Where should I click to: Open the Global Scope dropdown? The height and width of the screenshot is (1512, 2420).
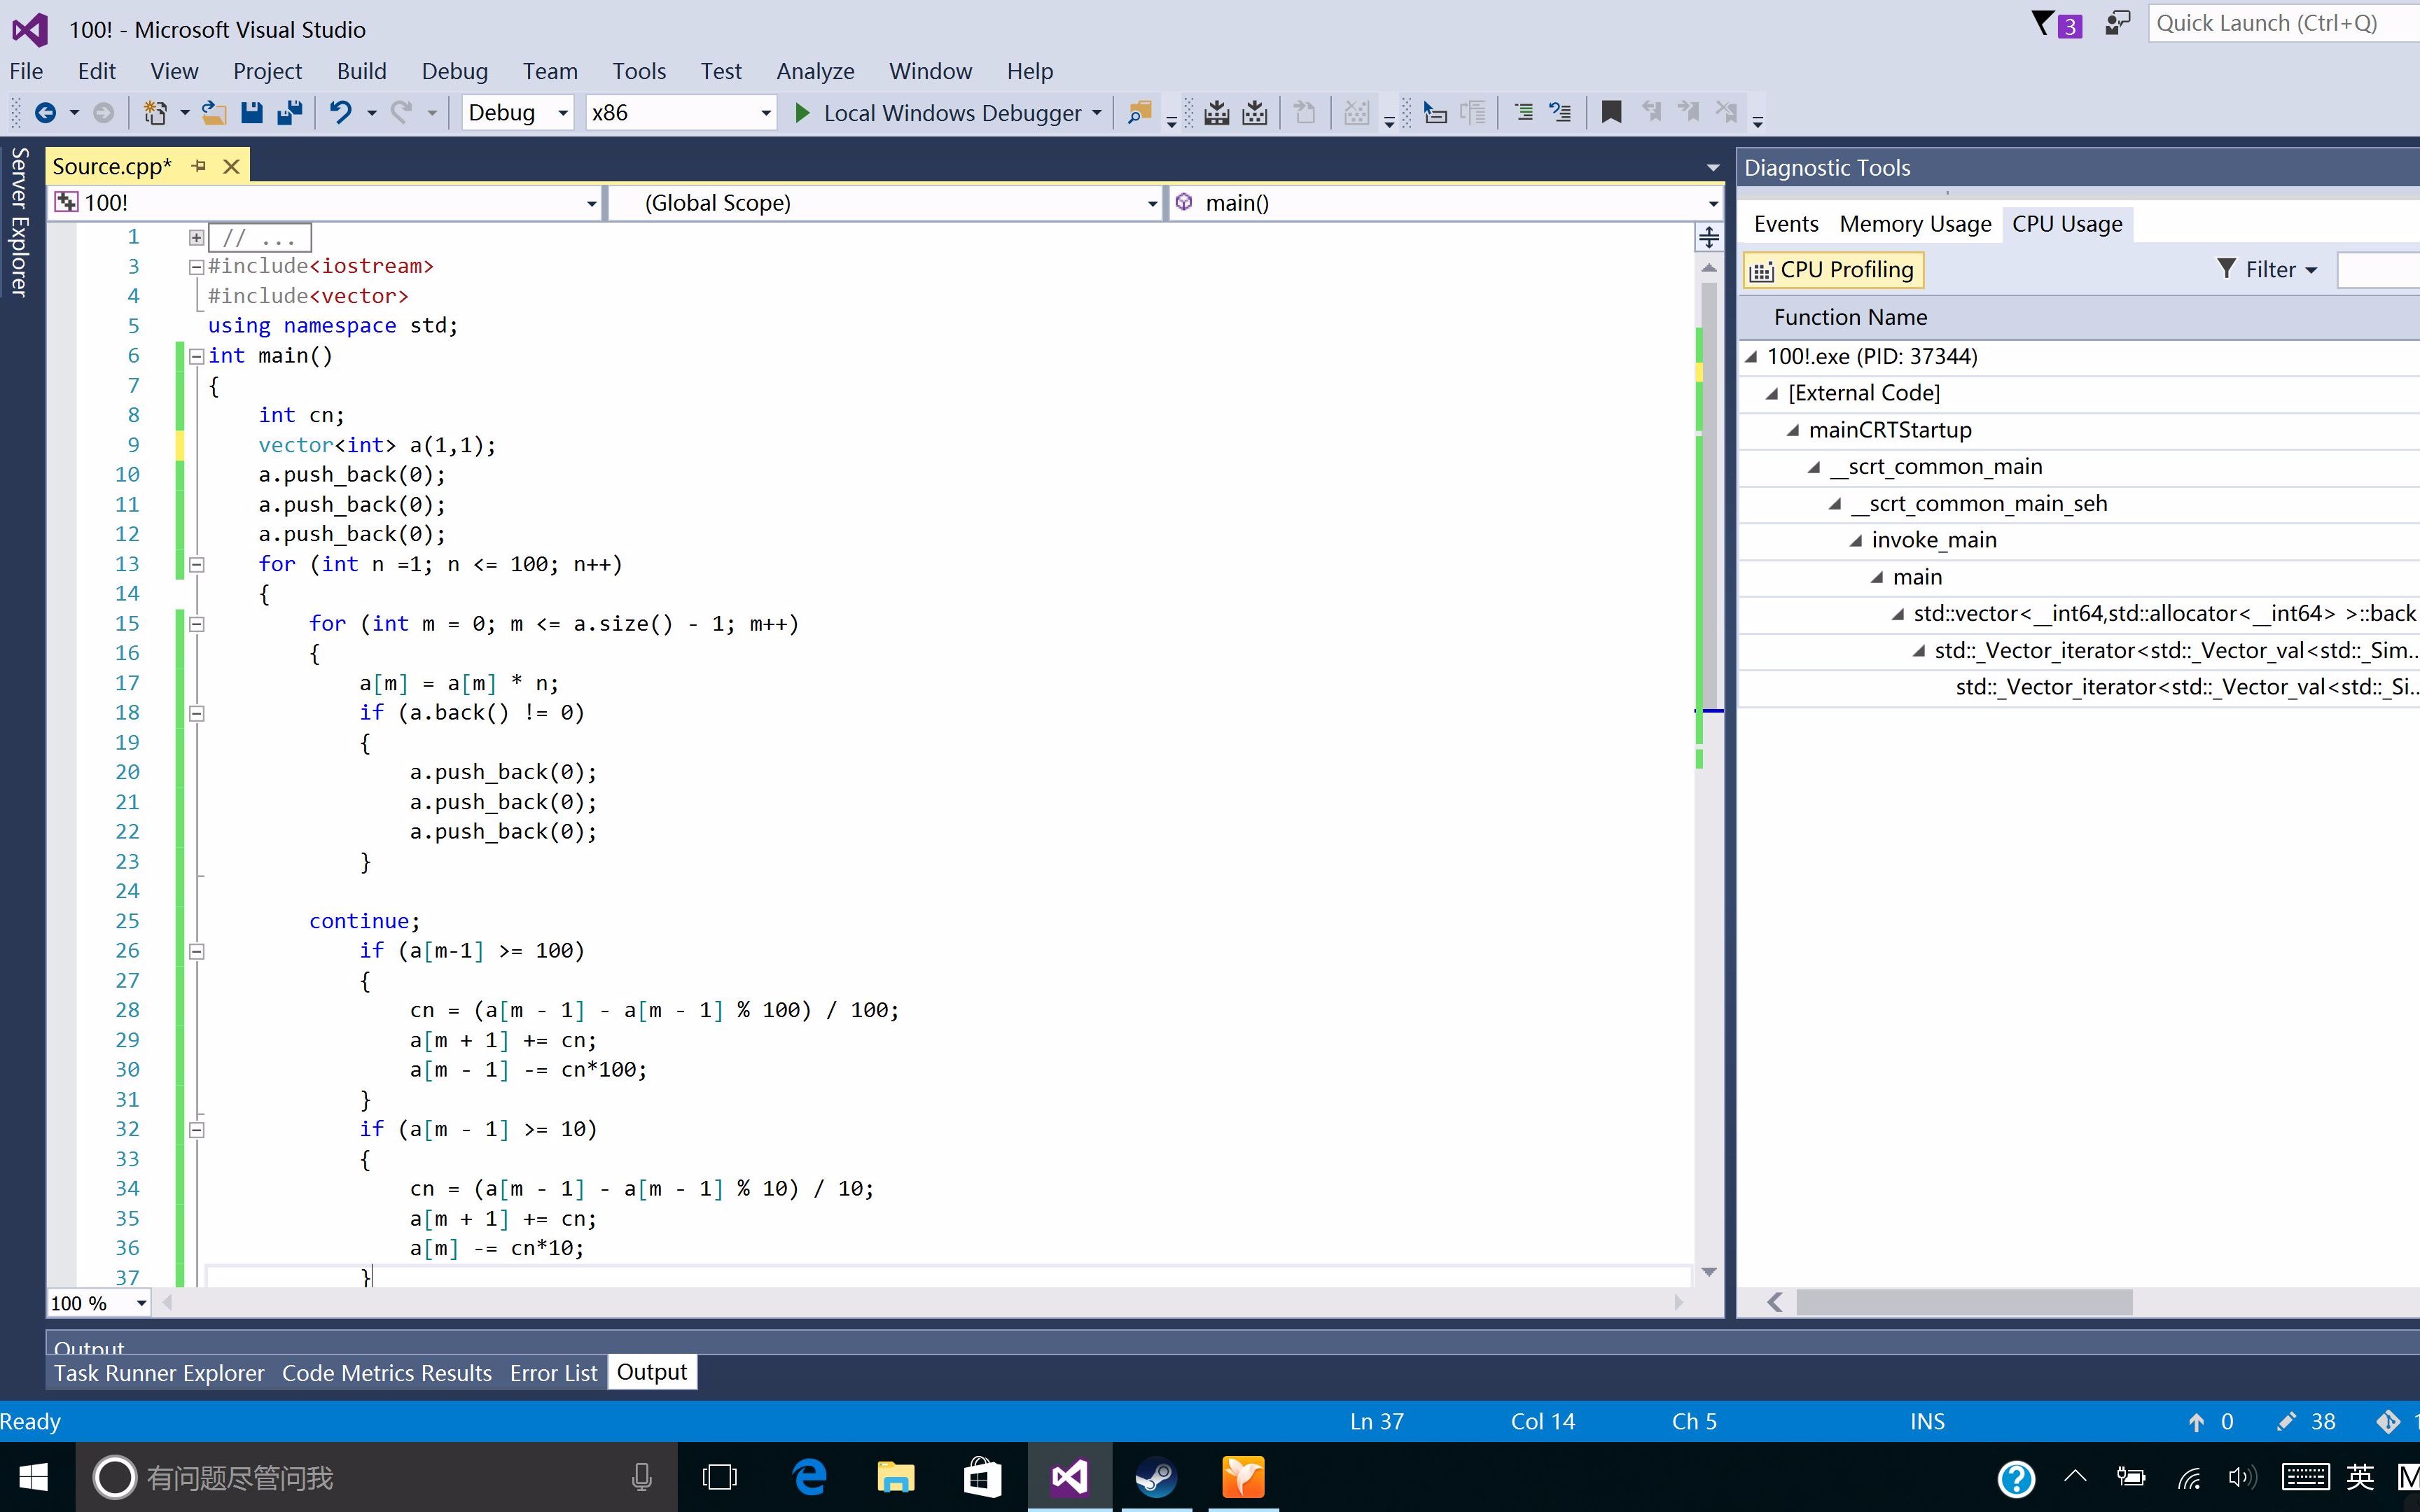click(x=885, y=203)
